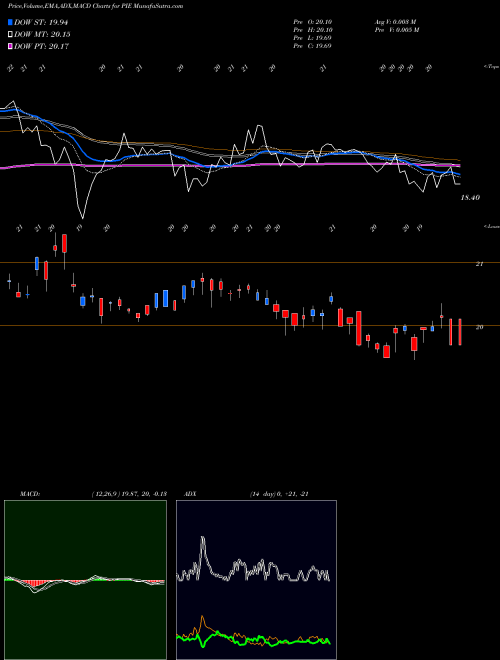The height and width of the screenshot is (660, 500).
Task: Click the MACD '(12,26,9) 19.87, 20, -0.18' values
Action: pos(129,494)
